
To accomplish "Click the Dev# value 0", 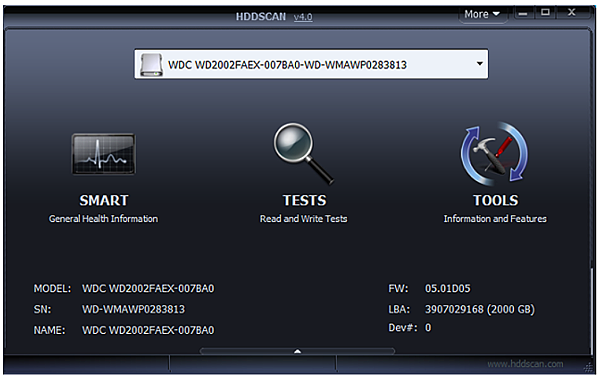I will [428, 328].
